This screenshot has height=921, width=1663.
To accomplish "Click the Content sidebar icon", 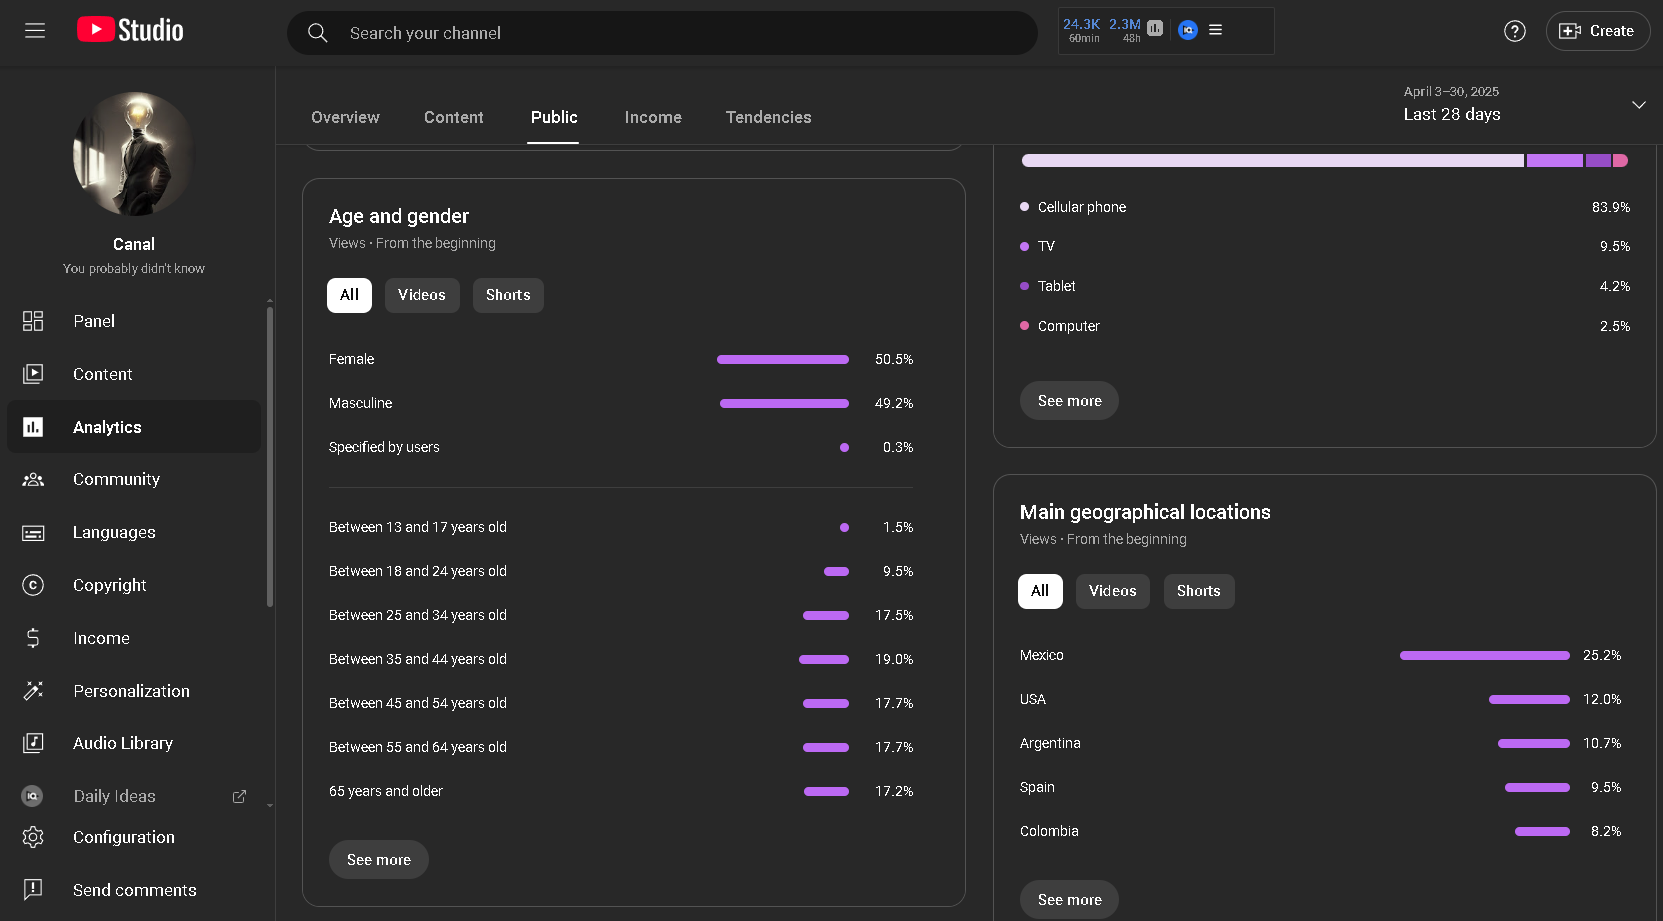I will click(33, 374).
